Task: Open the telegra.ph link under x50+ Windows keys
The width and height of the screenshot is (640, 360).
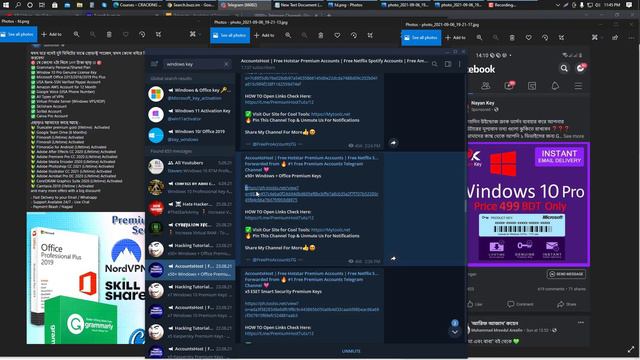Action: click(311, 194)
